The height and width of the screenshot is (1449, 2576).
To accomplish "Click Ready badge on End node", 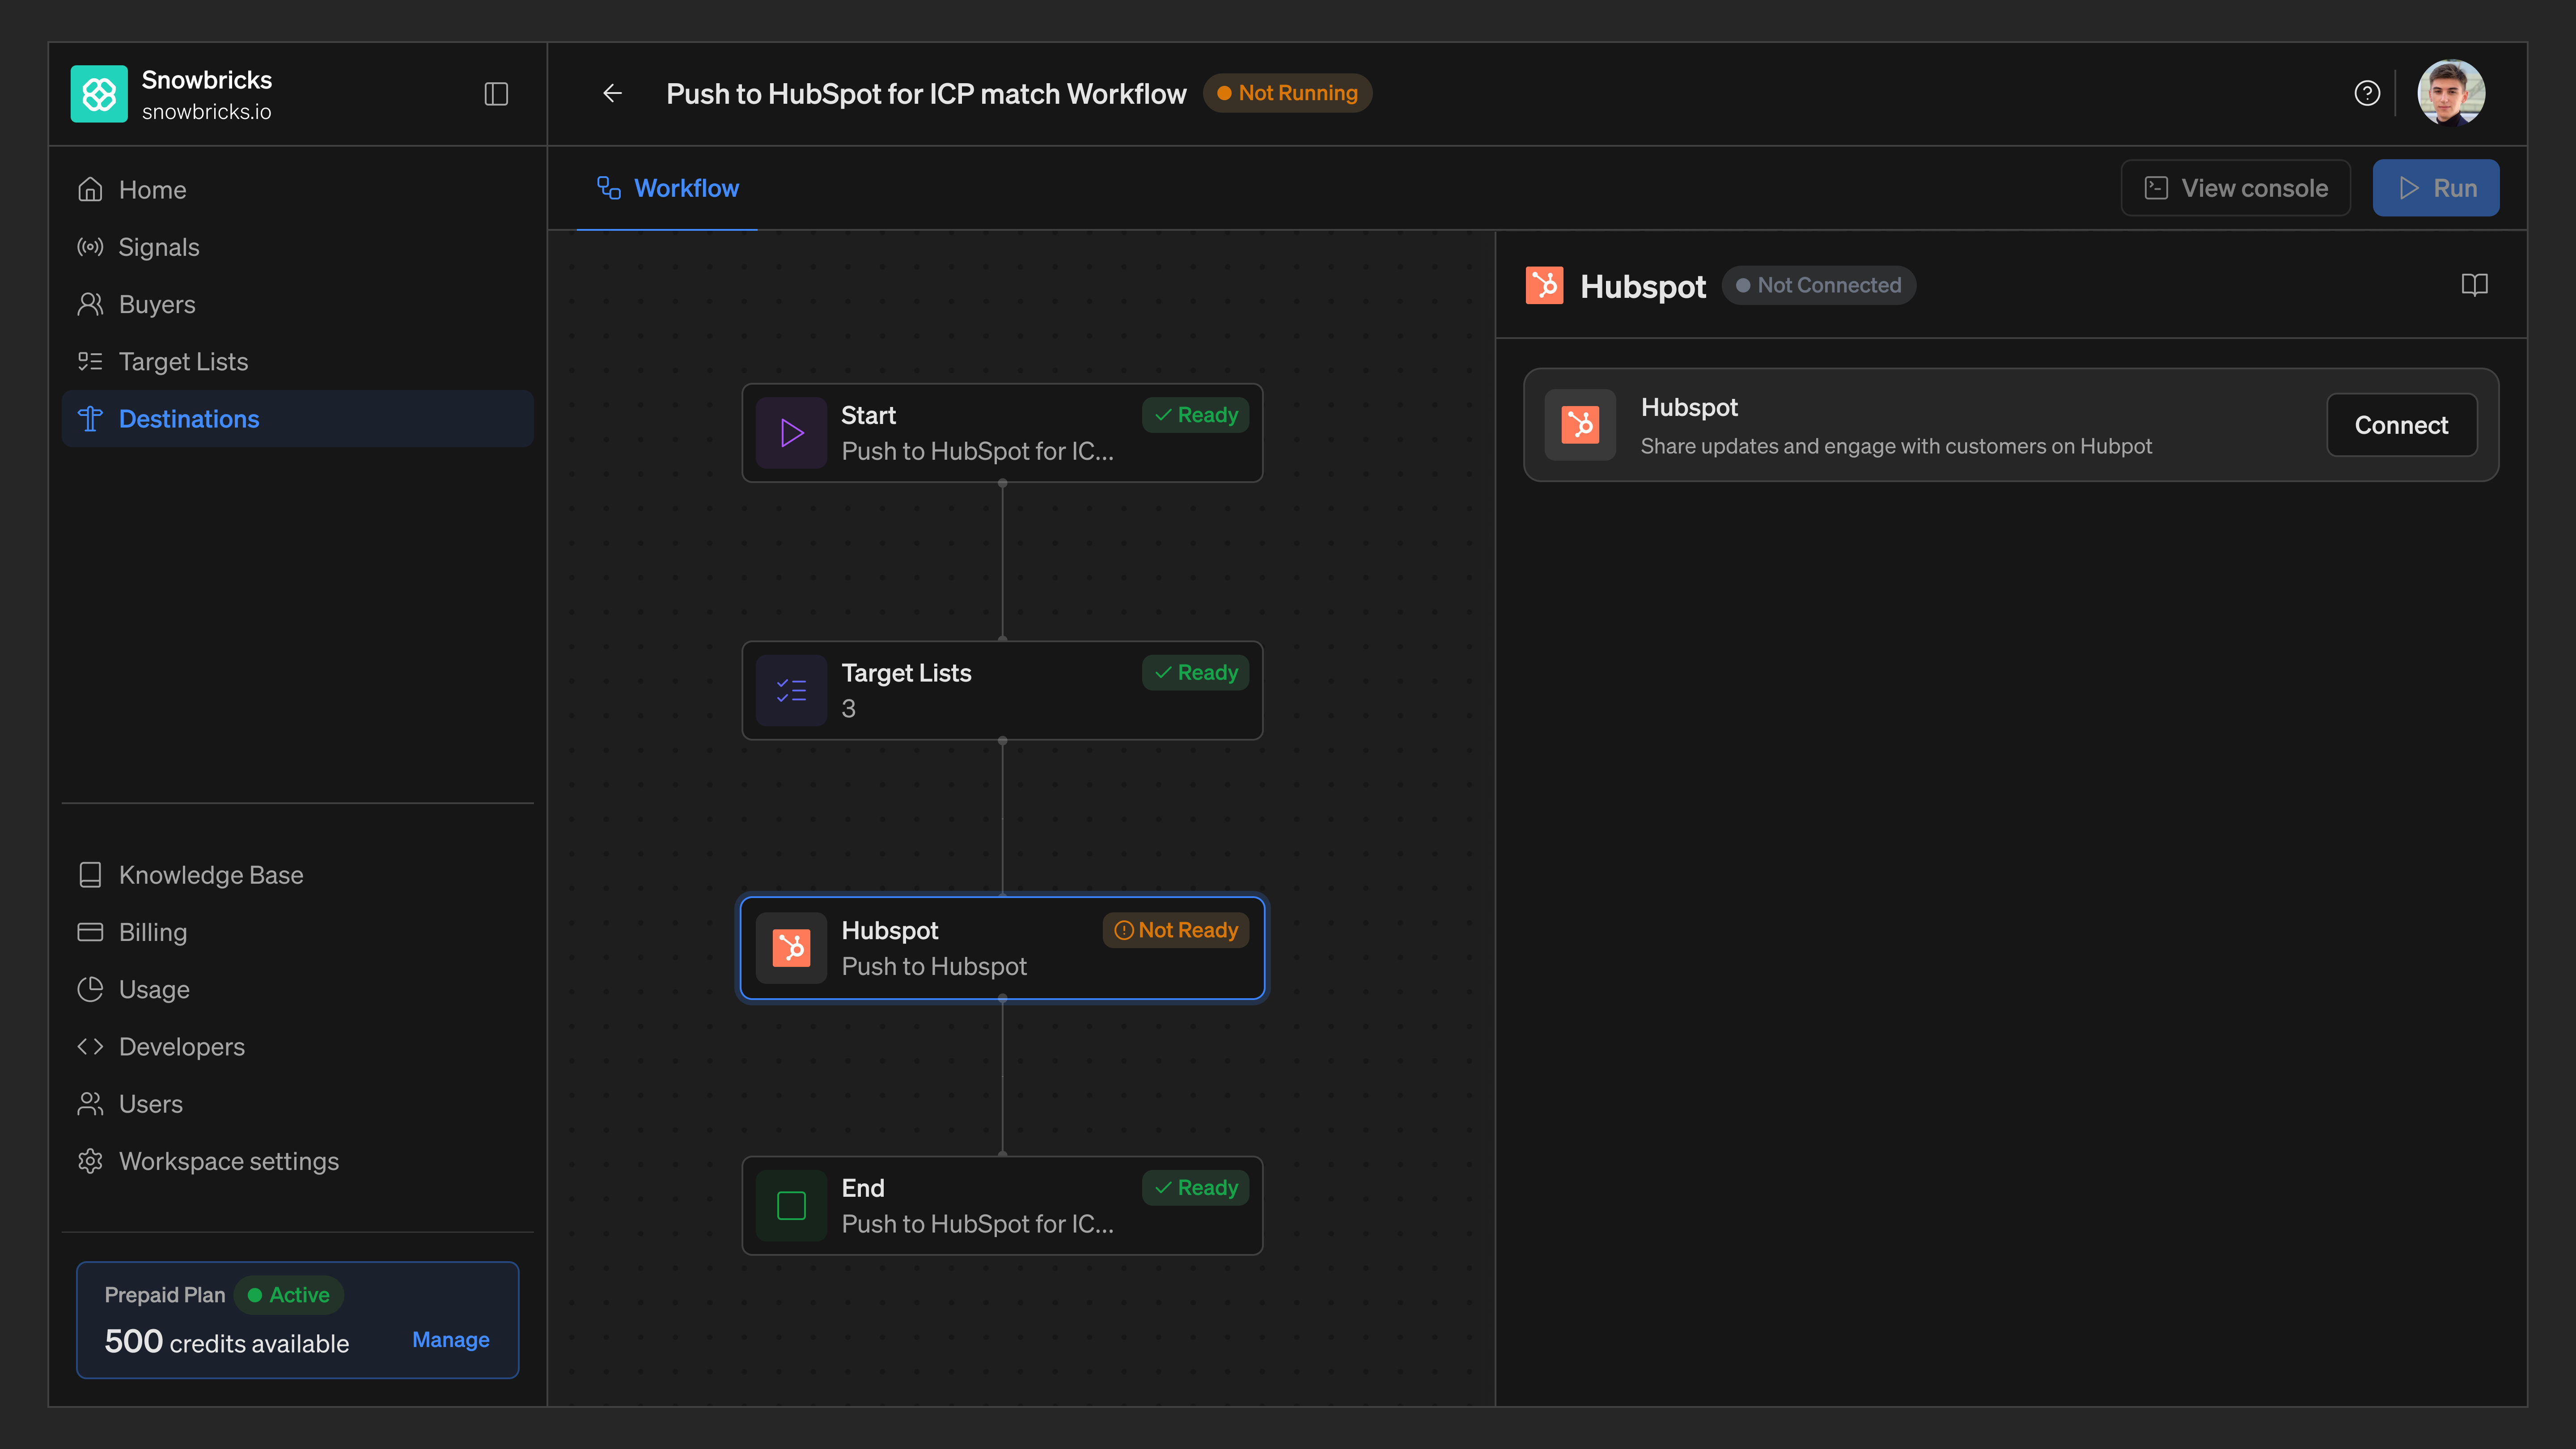I will [x=1195, y=1188].
